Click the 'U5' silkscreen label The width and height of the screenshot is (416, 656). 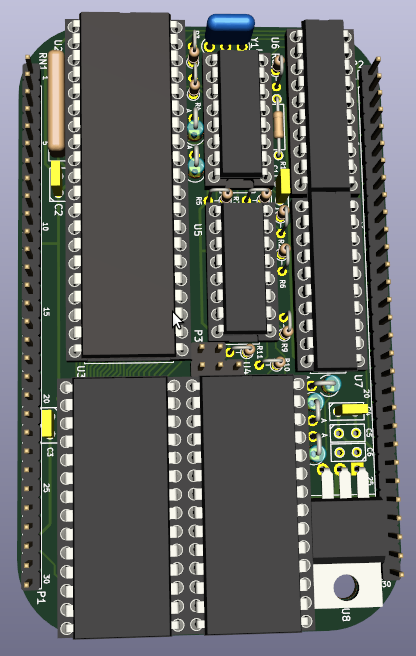point(198,230)
